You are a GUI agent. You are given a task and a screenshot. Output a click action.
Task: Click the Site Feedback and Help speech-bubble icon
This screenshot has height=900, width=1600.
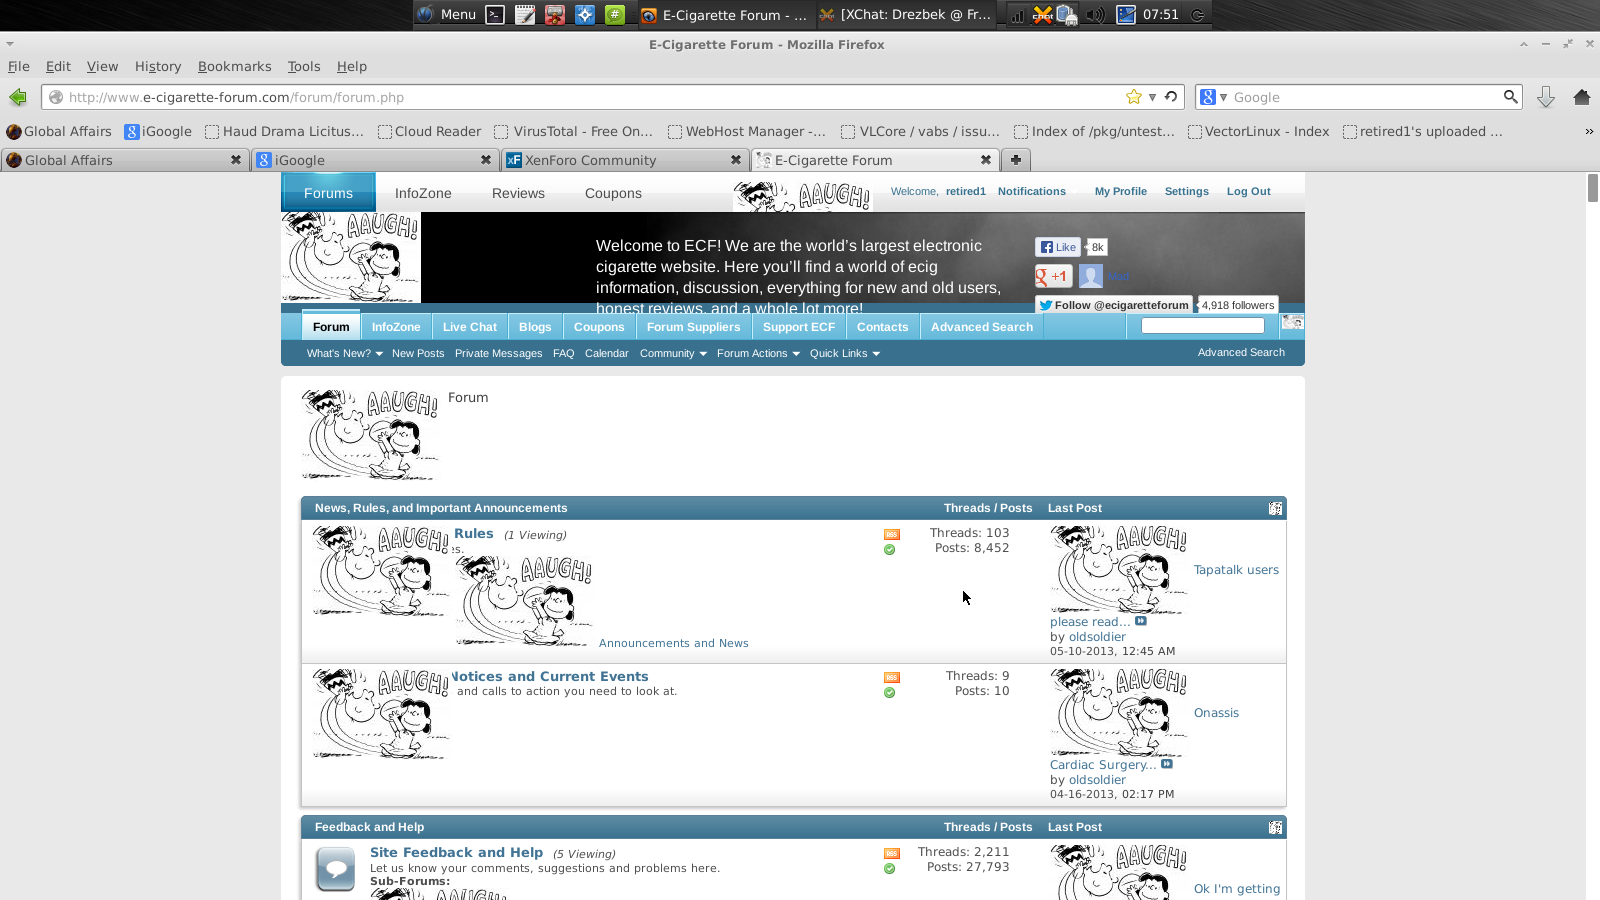pyautogui.click(x=336, y=869)
